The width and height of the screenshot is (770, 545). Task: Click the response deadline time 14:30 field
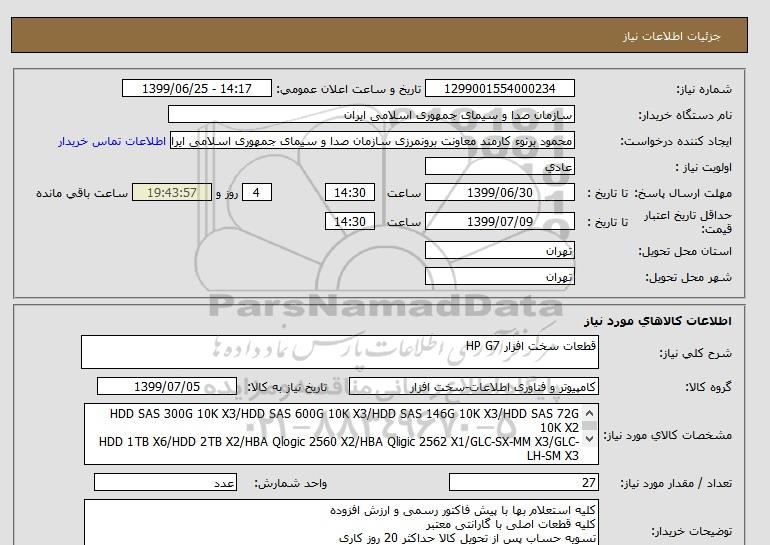[351, 193]
